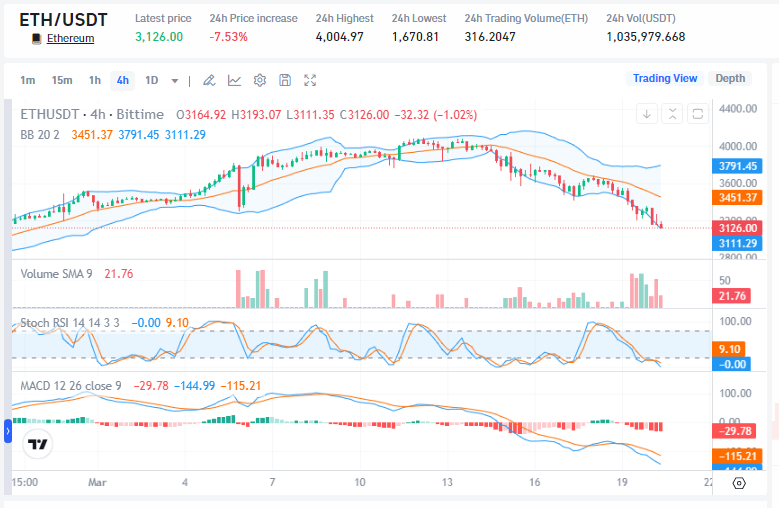Click the save chart floppy icon
This screenshot has height=508, width=779.
coord(285,80)
